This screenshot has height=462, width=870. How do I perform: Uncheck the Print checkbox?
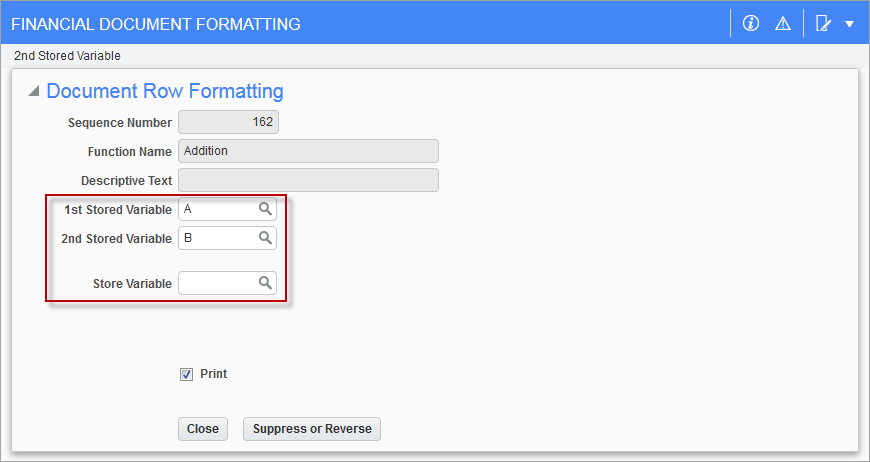pyautogui.click(x=186, y=374)
